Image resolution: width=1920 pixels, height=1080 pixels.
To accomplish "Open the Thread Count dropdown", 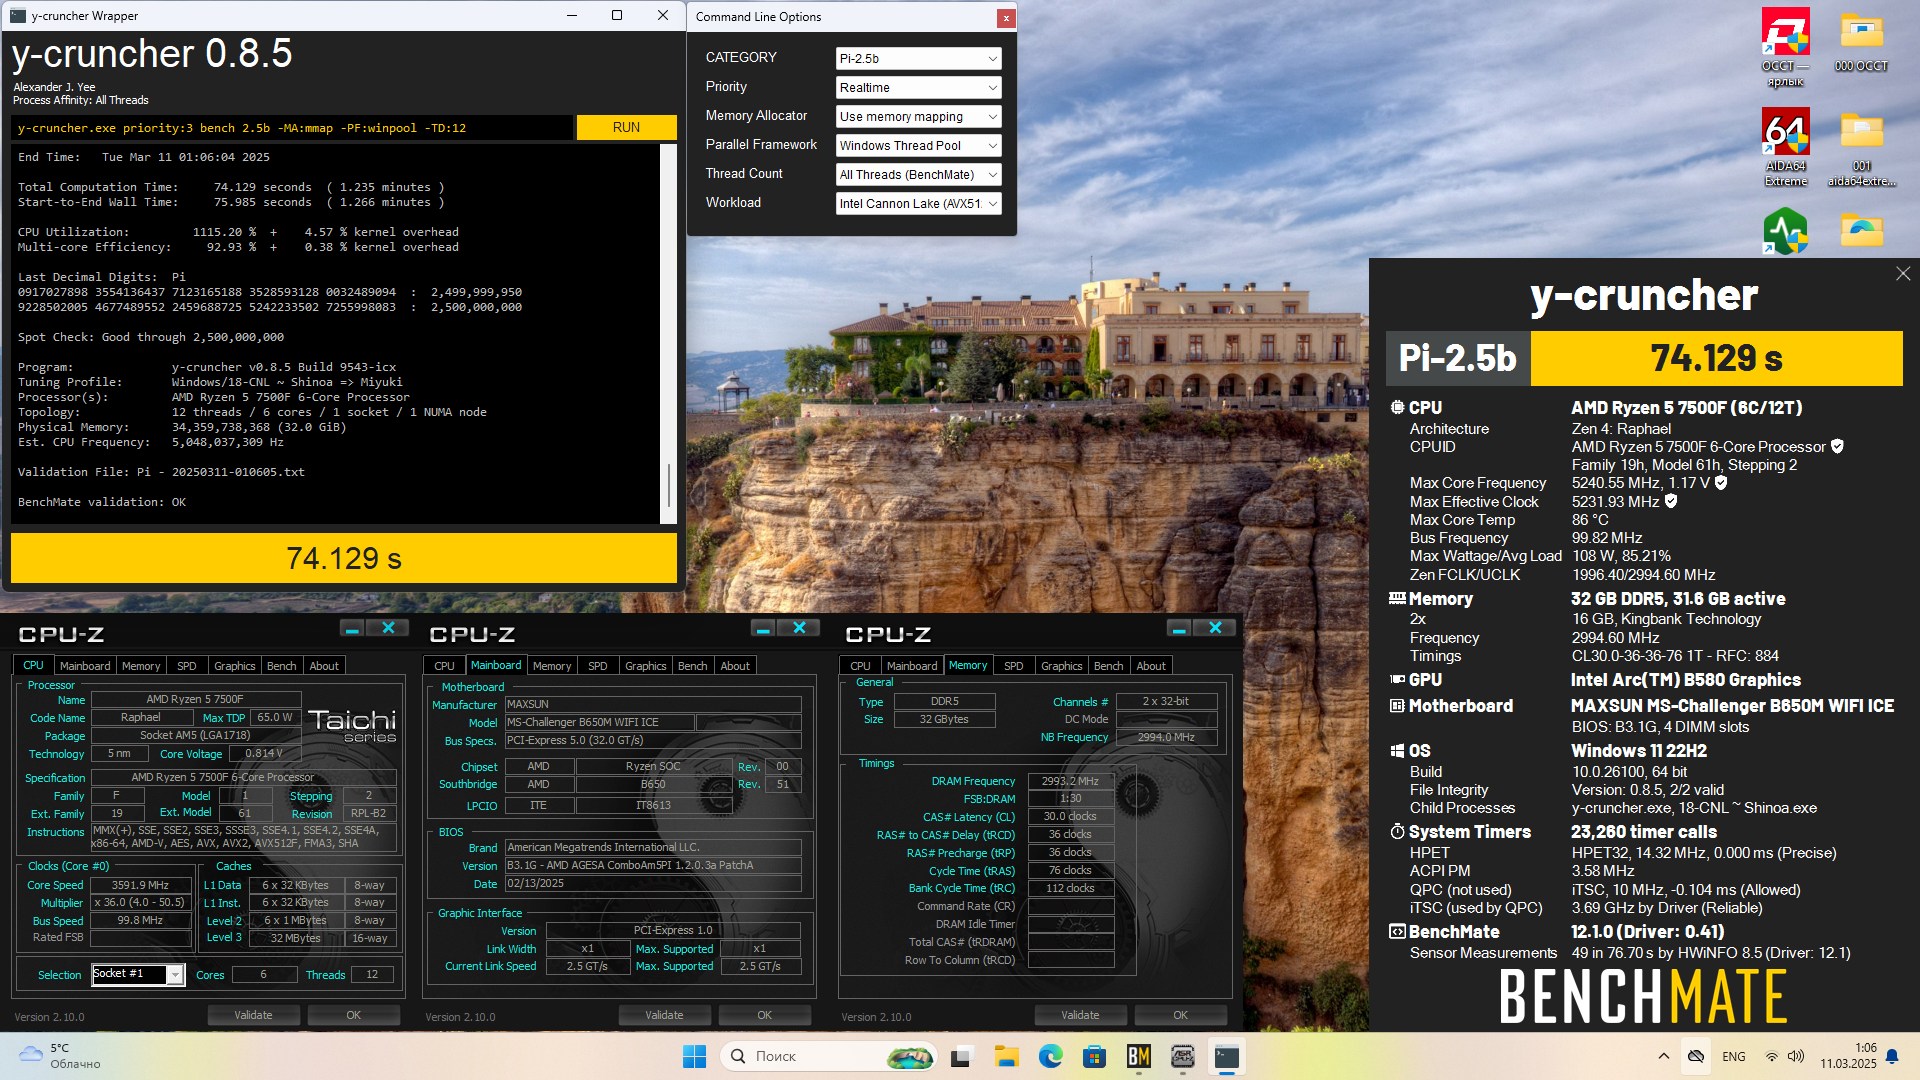I will (x=918, y=175).
